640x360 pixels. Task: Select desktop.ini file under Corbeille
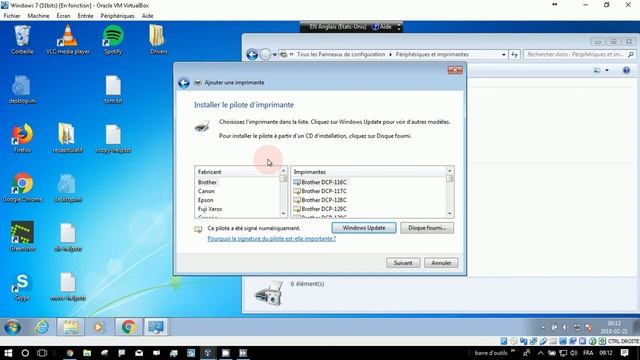pos(22,89)
